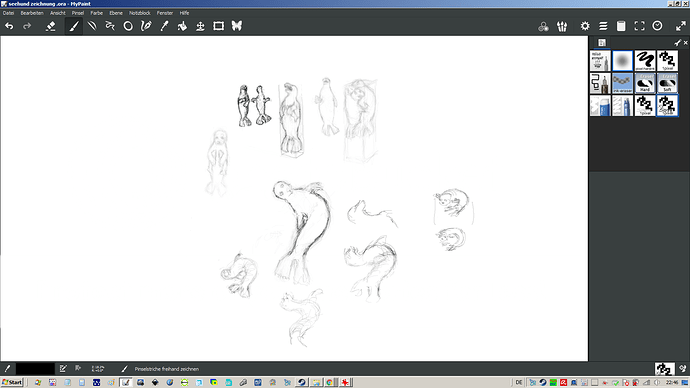The height and width of the screenshot is (388, 690).
Task: Activate the eraser mode icon
Action: tap(51, 26)
